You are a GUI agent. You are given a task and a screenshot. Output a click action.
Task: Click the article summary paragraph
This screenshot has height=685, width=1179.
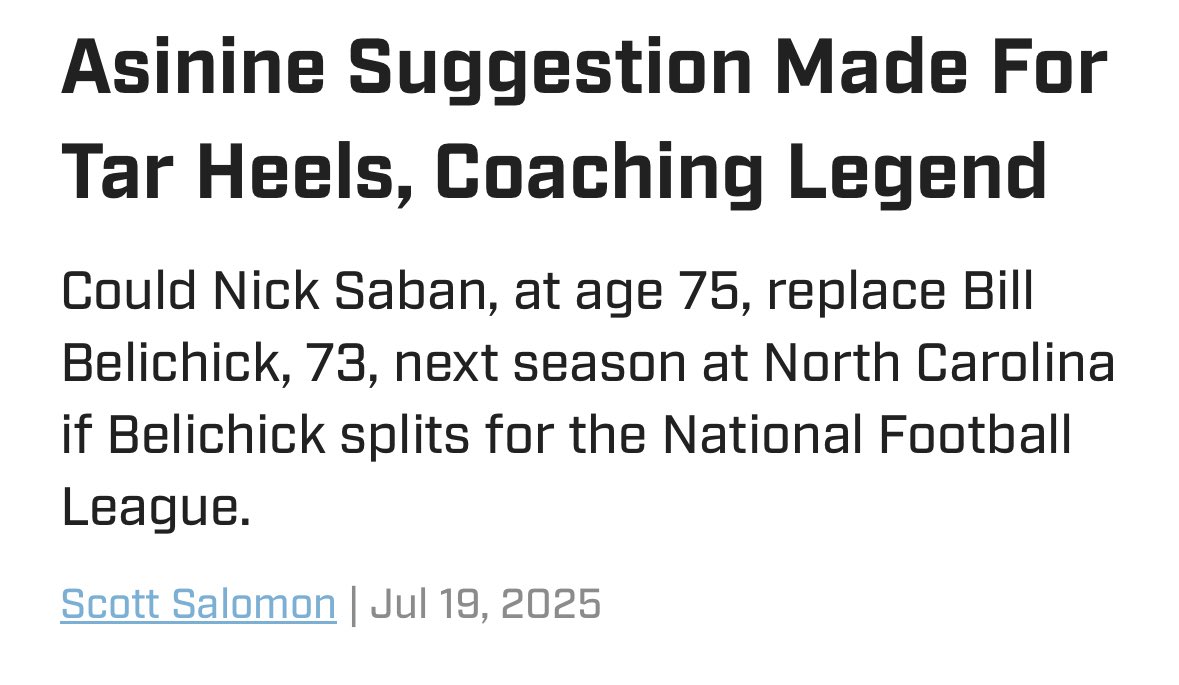[x=588, y=400]
